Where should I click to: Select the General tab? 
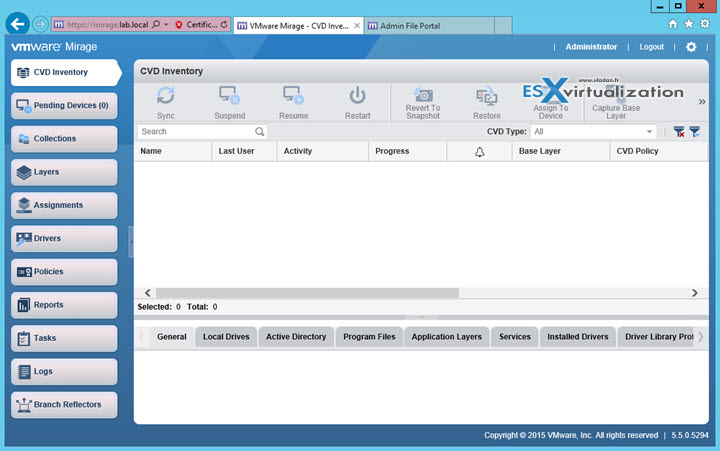172,337
